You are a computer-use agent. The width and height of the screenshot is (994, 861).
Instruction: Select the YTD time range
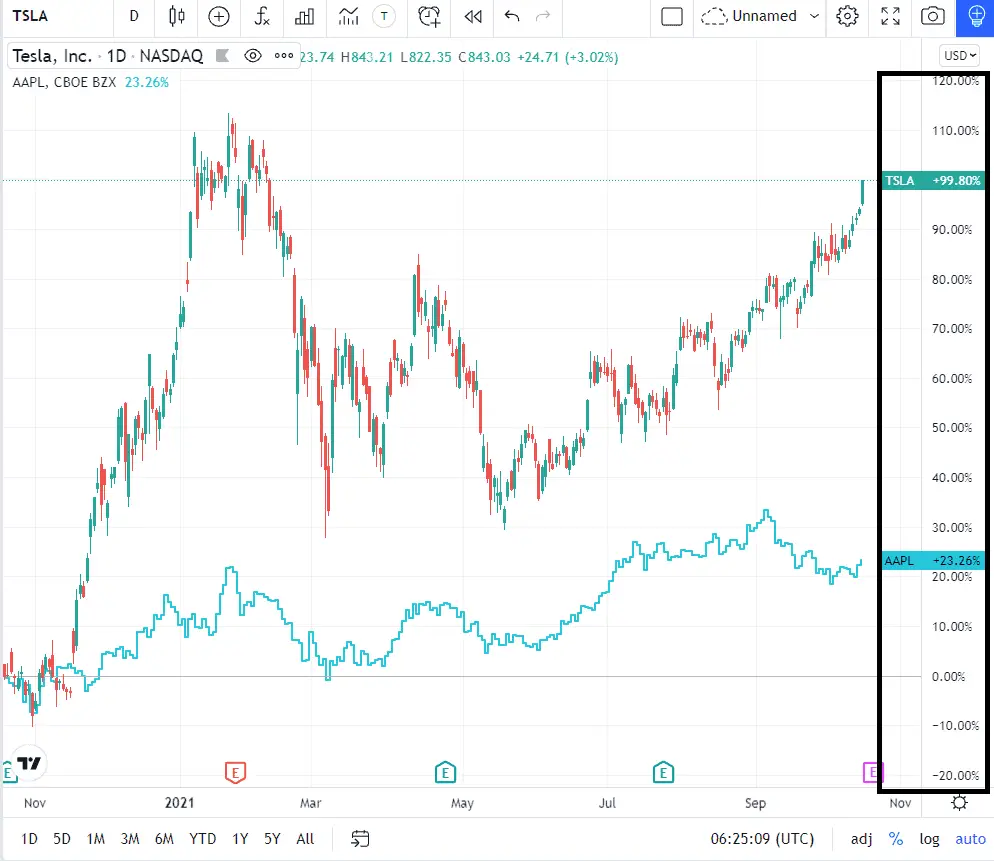tap(202, 839)
